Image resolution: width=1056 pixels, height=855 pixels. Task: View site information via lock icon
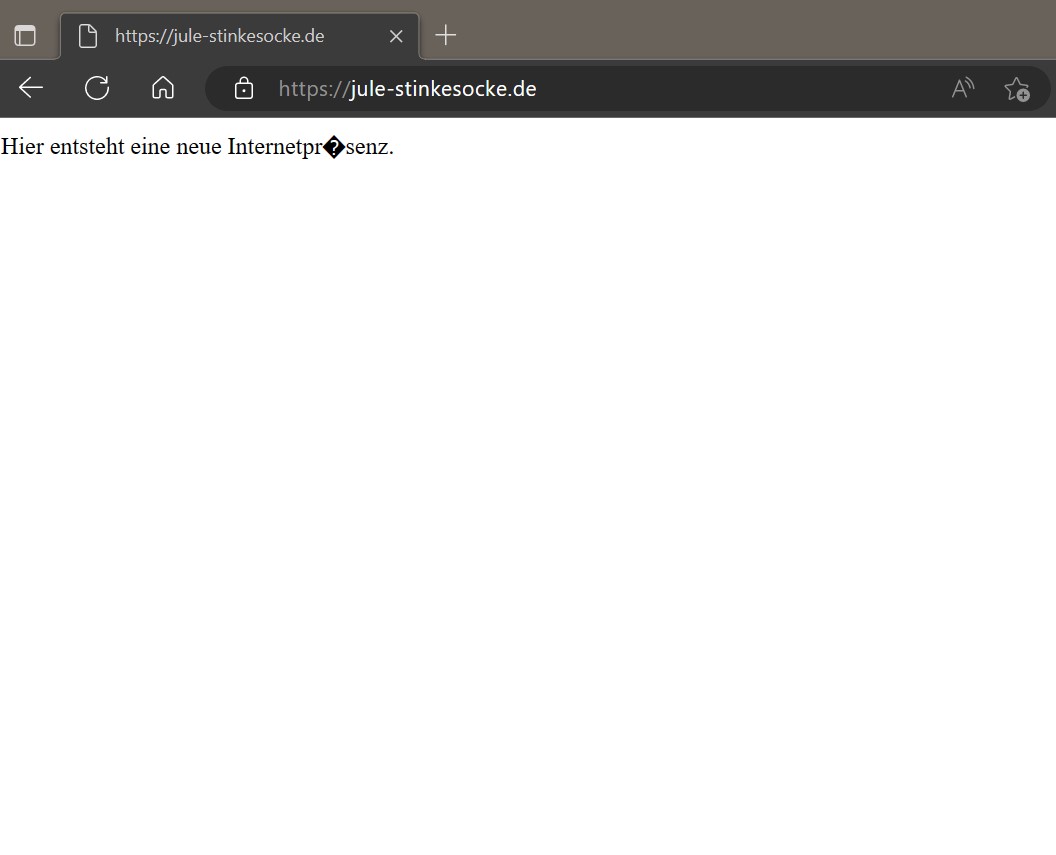(244, 88)
